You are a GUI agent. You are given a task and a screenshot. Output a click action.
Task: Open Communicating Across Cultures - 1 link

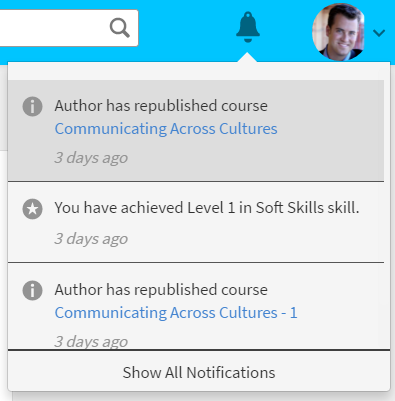tap(176, 313)
